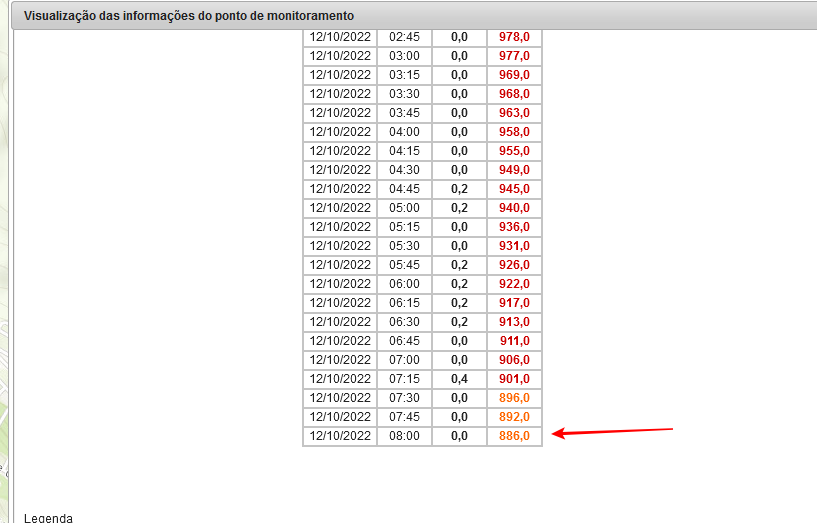Select the red 911,0 reading

(514, 341)
